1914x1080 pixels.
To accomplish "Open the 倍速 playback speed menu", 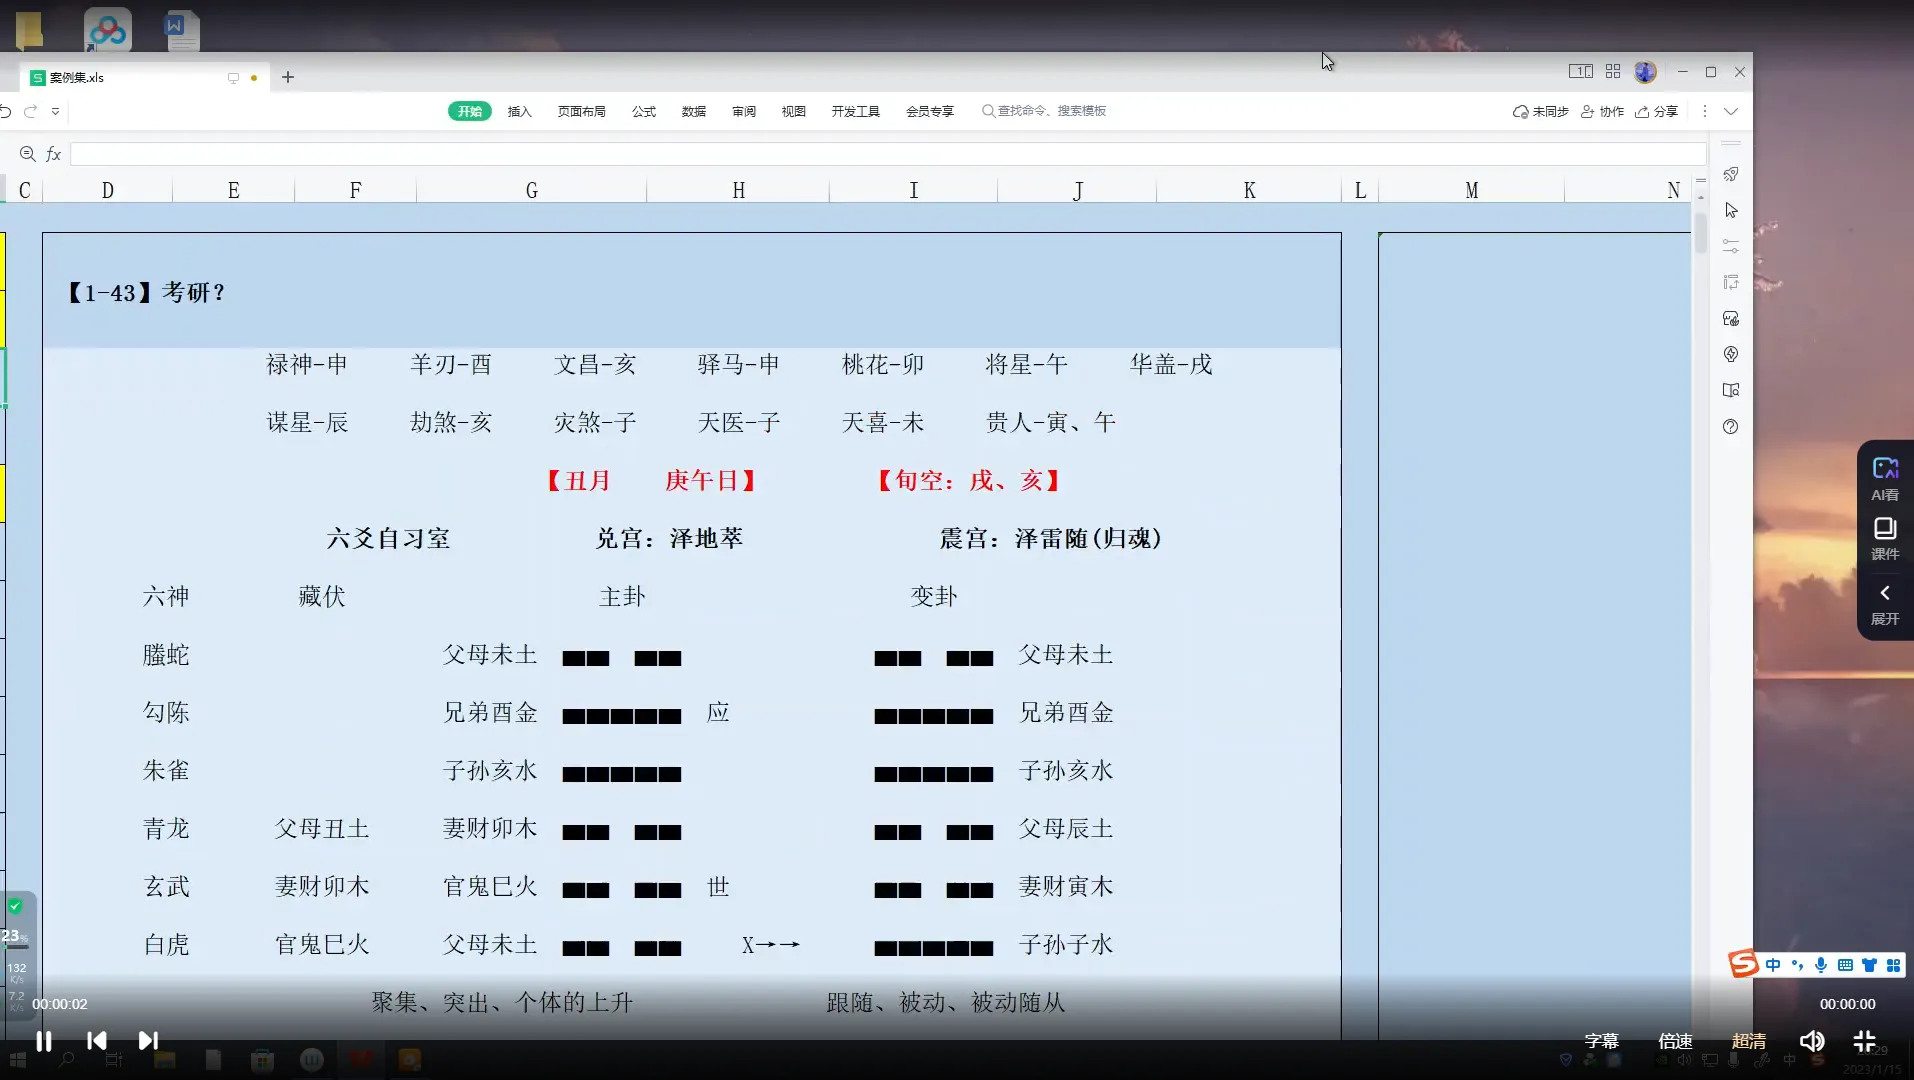I will 1675,1041.
